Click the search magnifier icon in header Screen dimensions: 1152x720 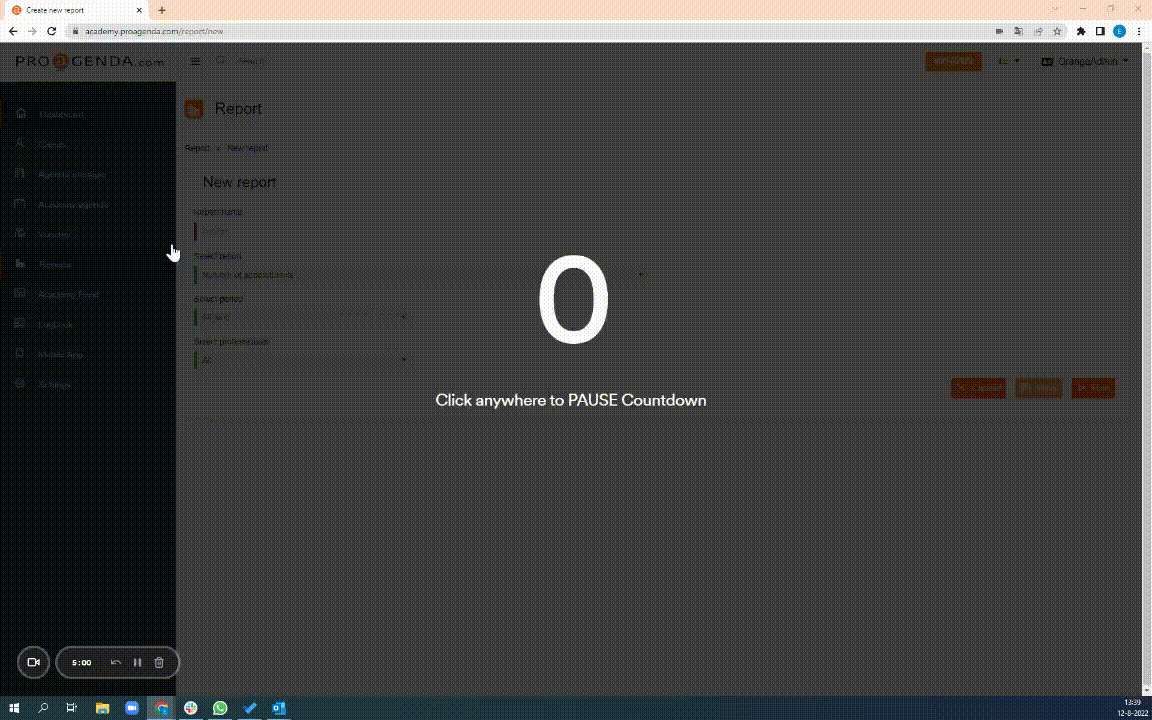click(x=221, y=61)
